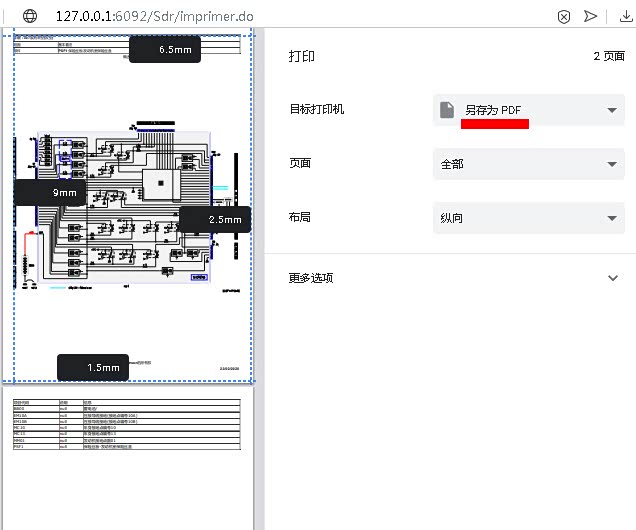Click the PDF file icon in destination field
Viewport: 636px width, 530px height.
click(x=449, y=110)
